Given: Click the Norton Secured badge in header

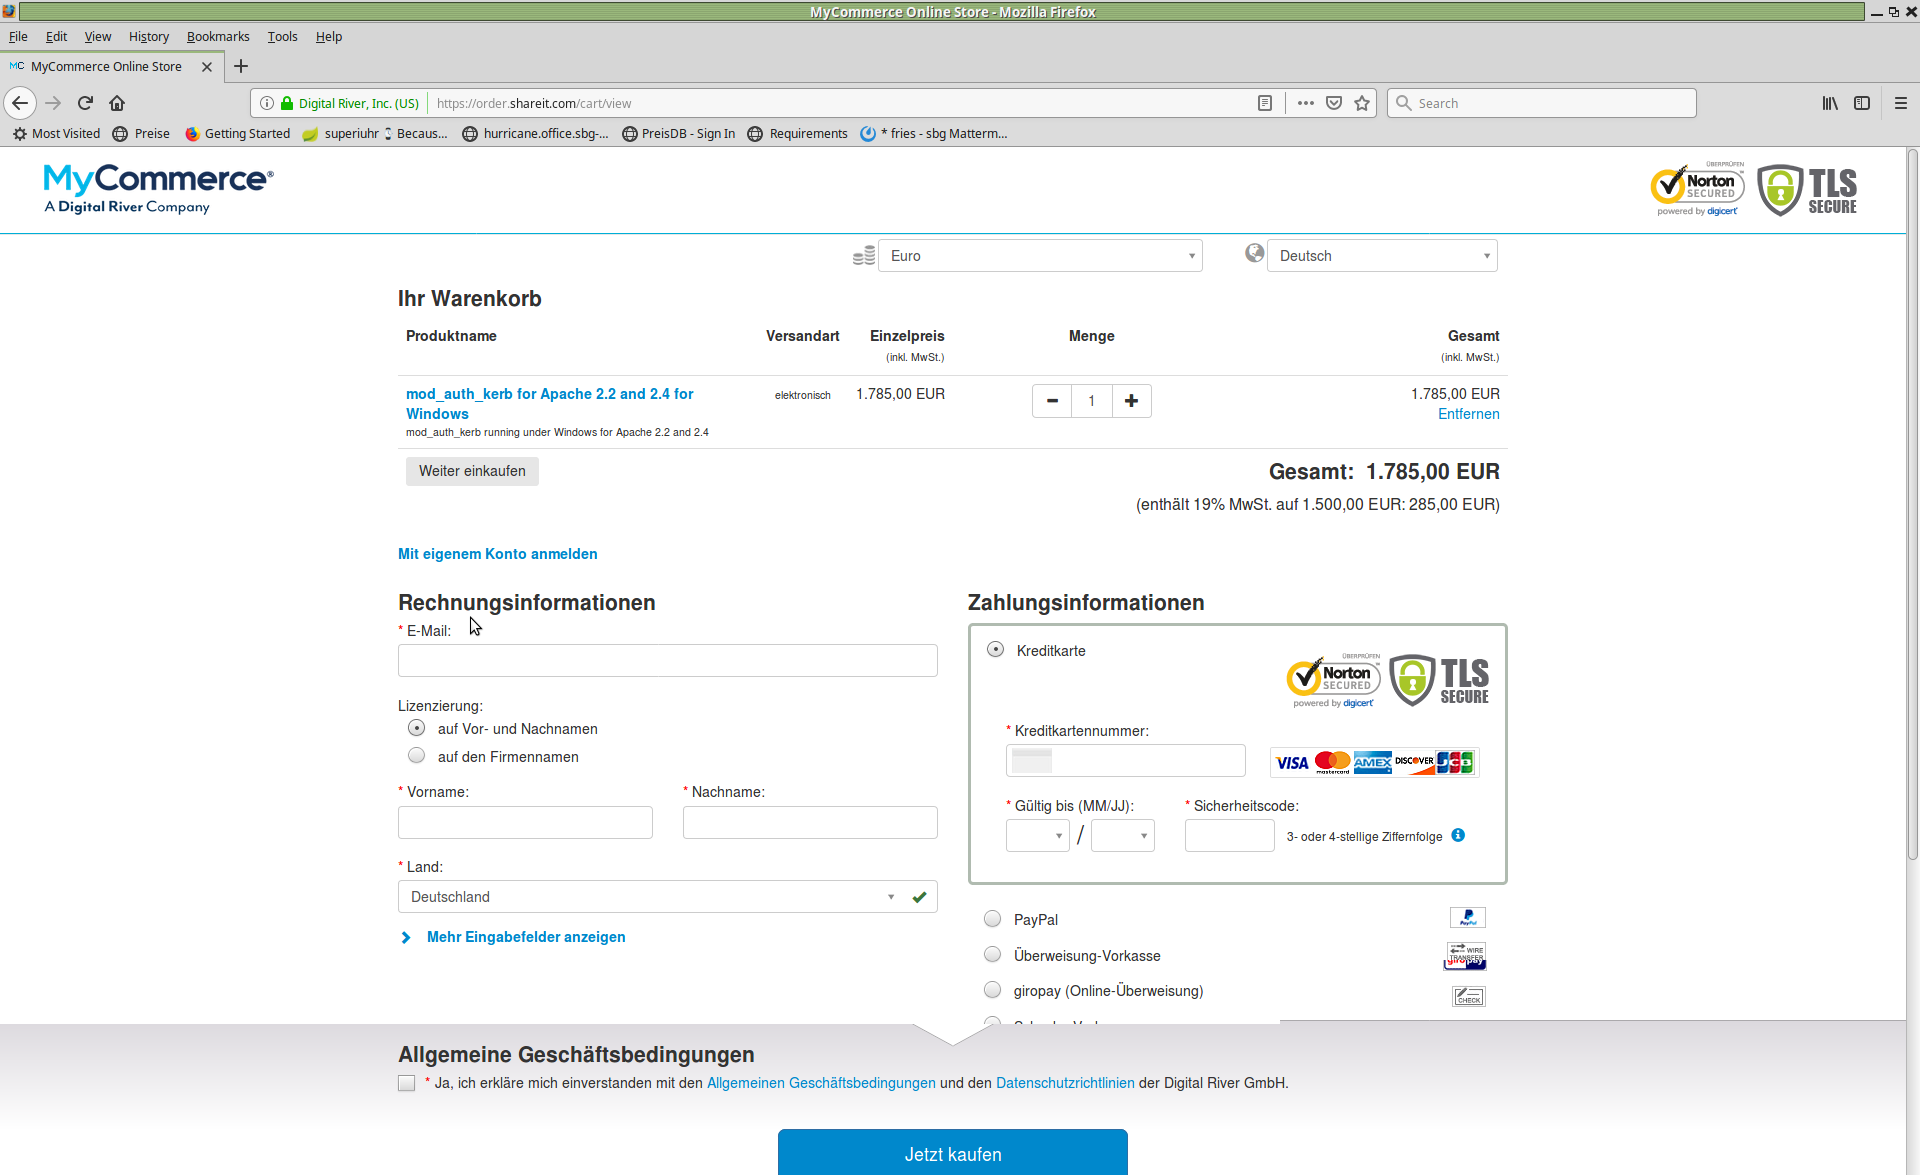Looking at the screenshot, I should click(x=1697, y=189).
